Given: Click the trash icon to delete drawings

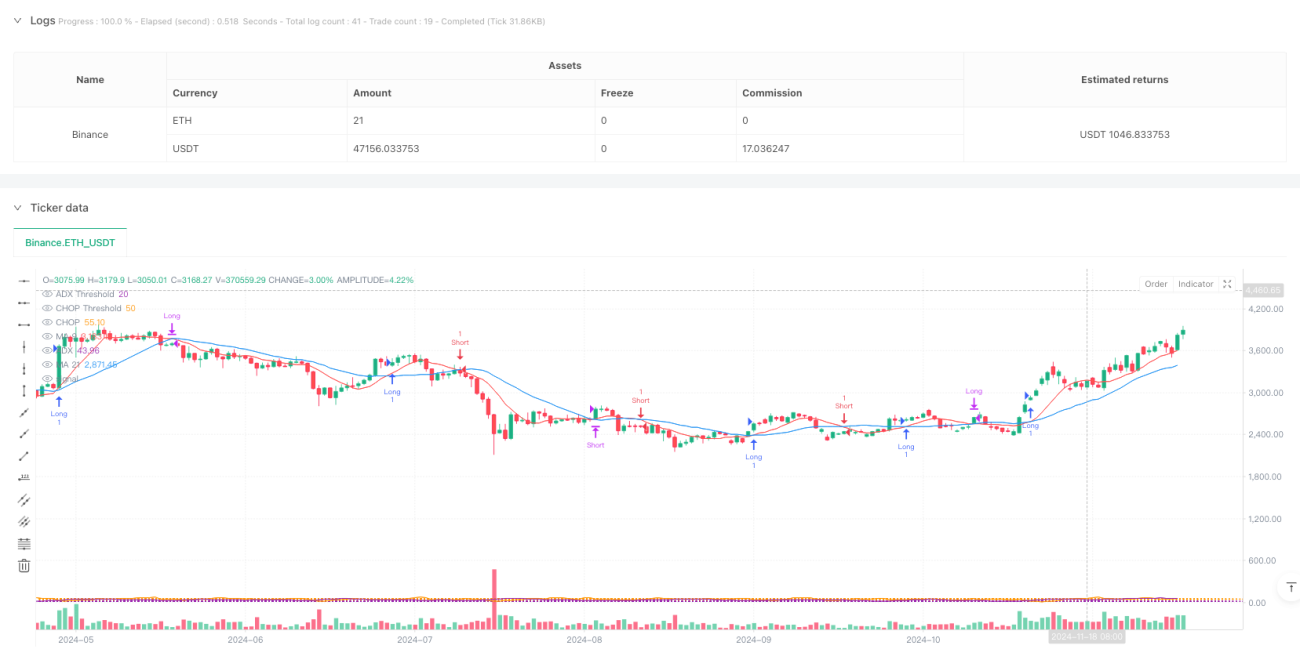Looking at the screenshot, I should (x=25, y=566).
